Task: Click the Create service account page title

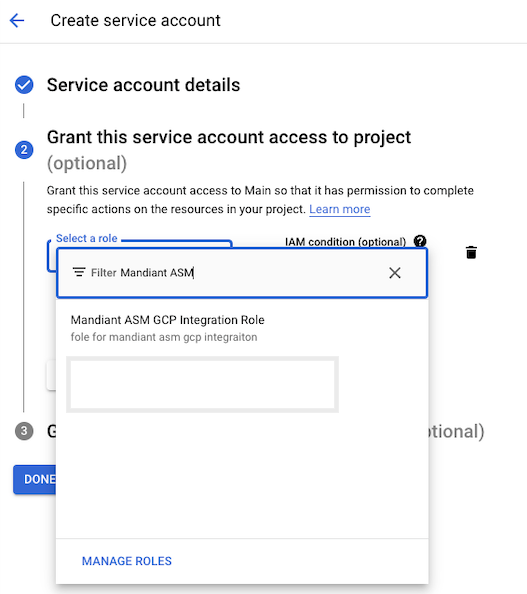Action: (135, 20)
